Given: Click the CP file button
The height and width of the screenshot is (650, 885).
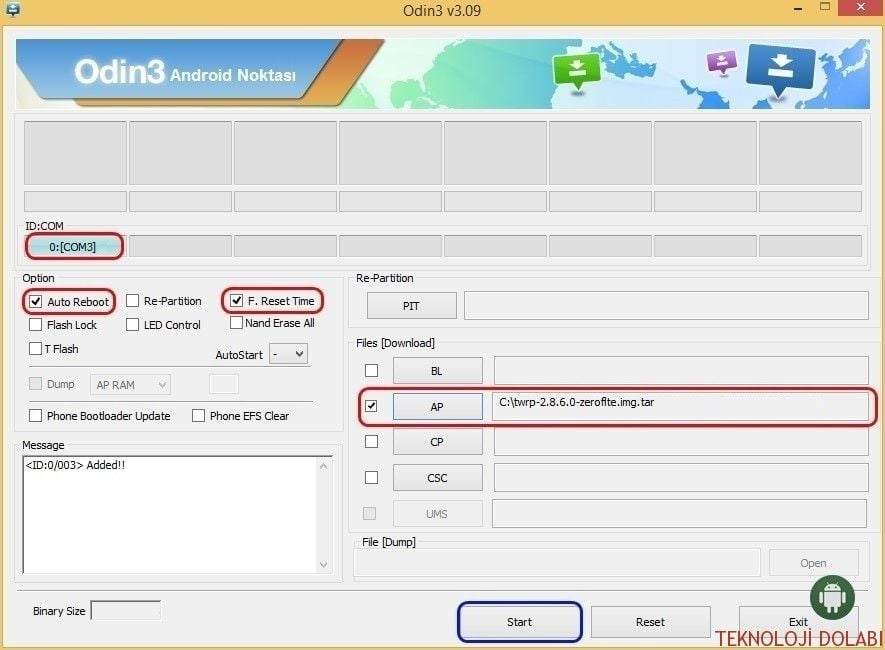Looking at the screenshot, I should click(437, 442).
